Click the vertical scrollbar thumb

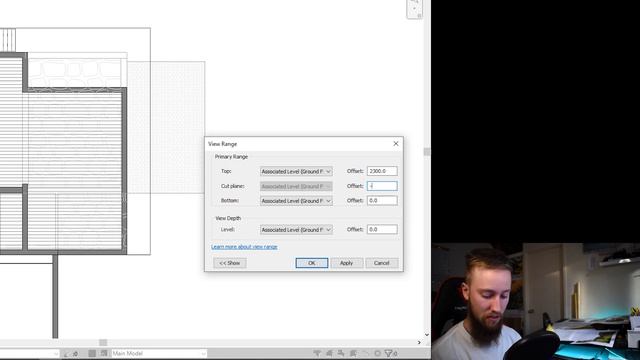pyautogui.click(x=427, y=152)
